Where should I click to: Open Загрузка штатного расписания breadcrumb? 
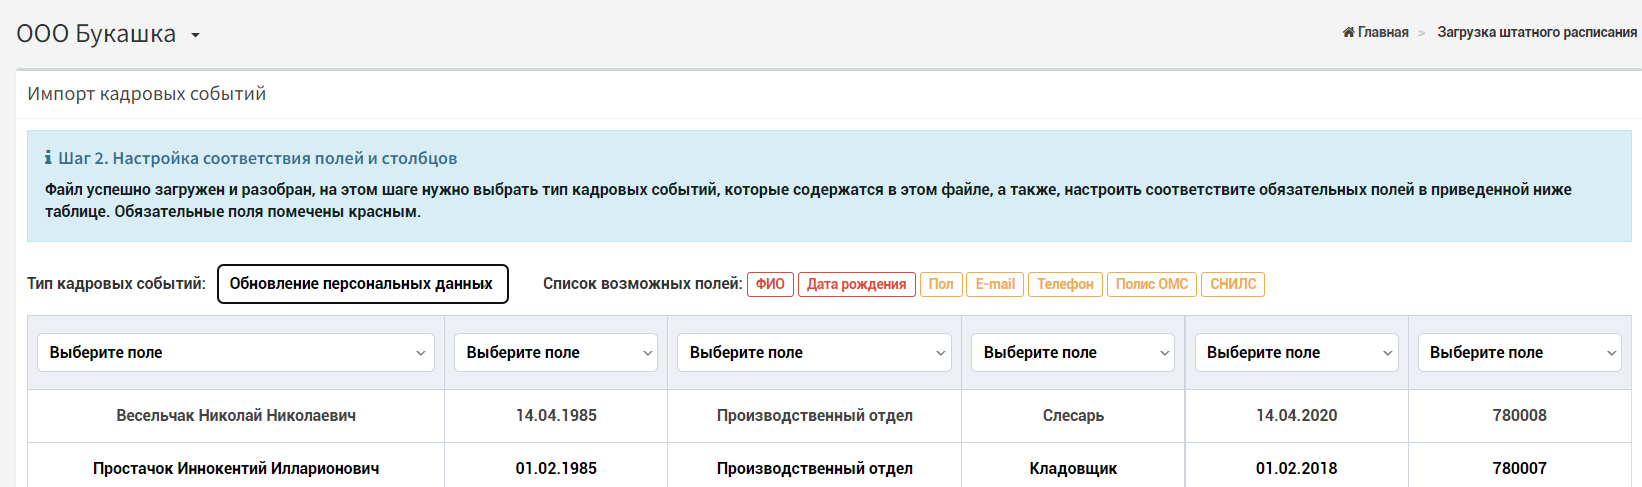1537,32
